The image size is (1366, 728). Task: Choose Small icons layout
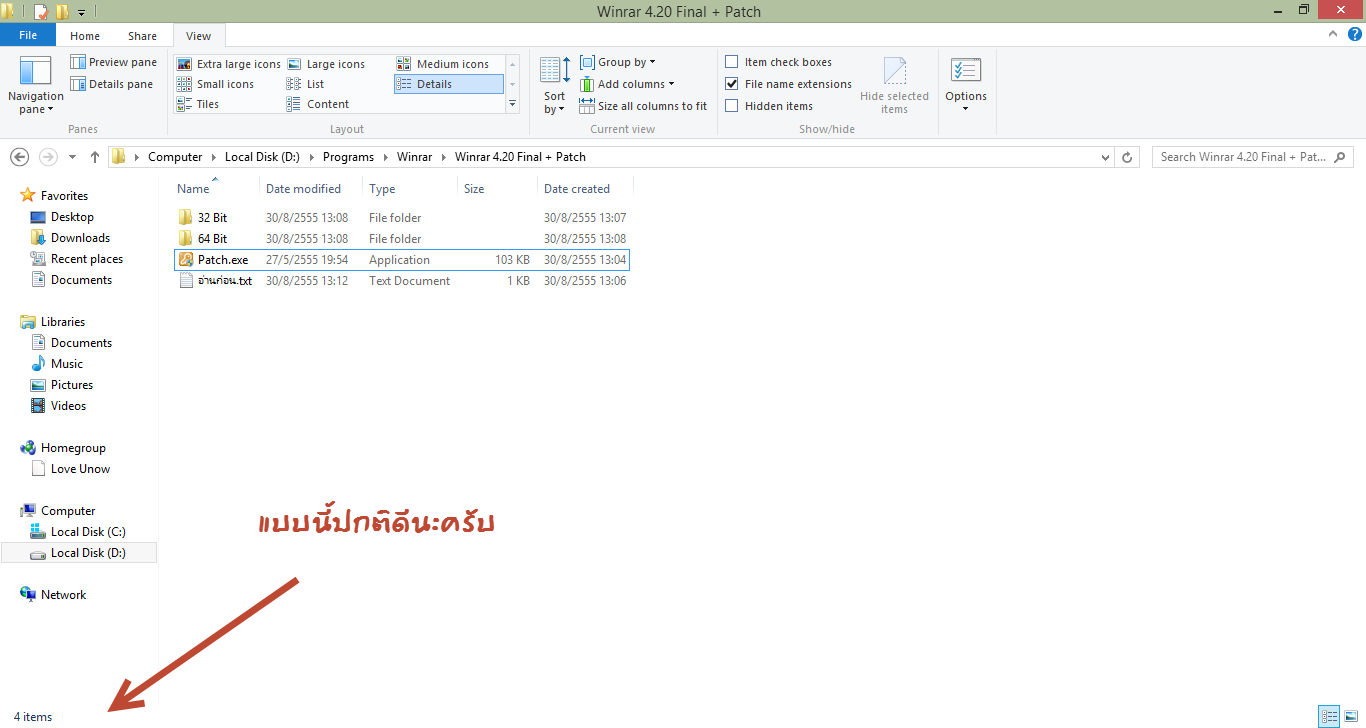click(x=215, y=84)
